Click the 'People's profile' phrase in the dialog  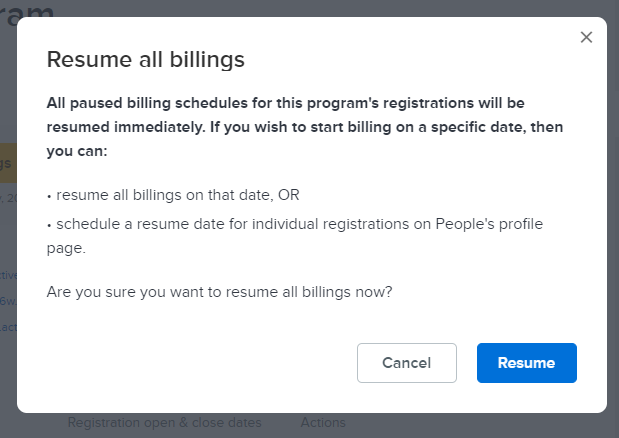[489, 224]
